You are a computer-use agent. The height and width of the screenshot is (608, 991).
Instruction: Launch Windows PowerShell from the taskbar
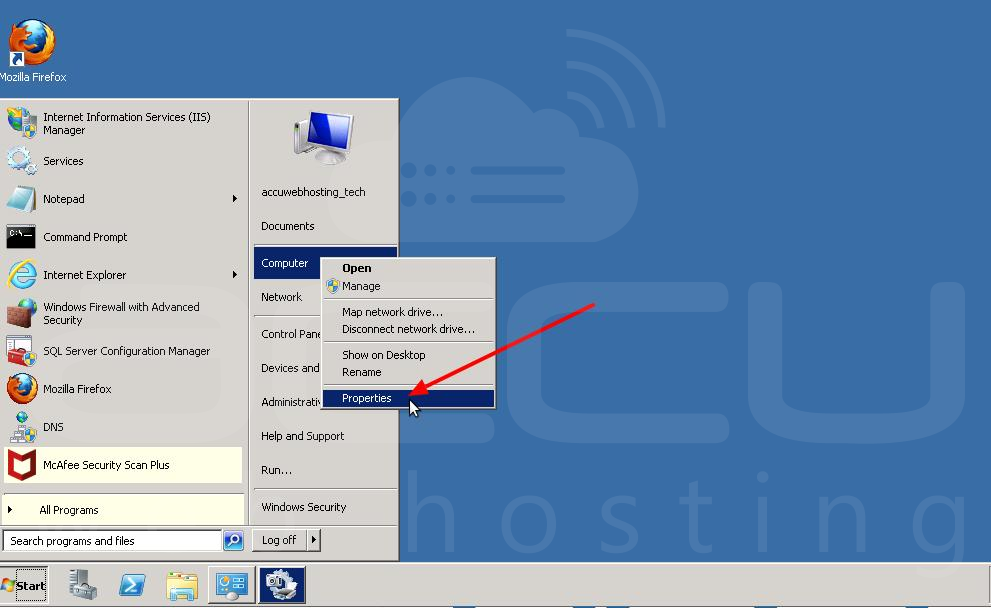pyautogui.click(x=132, y=585)
